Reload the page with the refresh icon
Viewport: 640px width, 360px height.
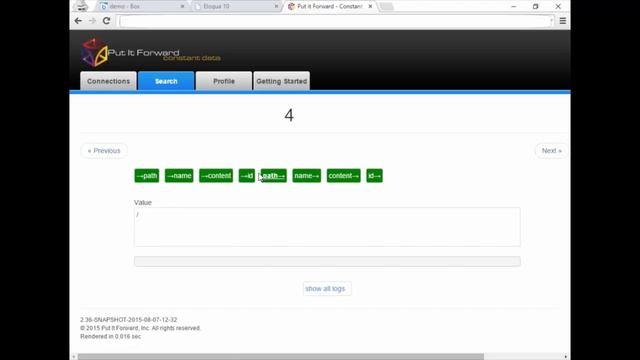click(x=107, y=21)
